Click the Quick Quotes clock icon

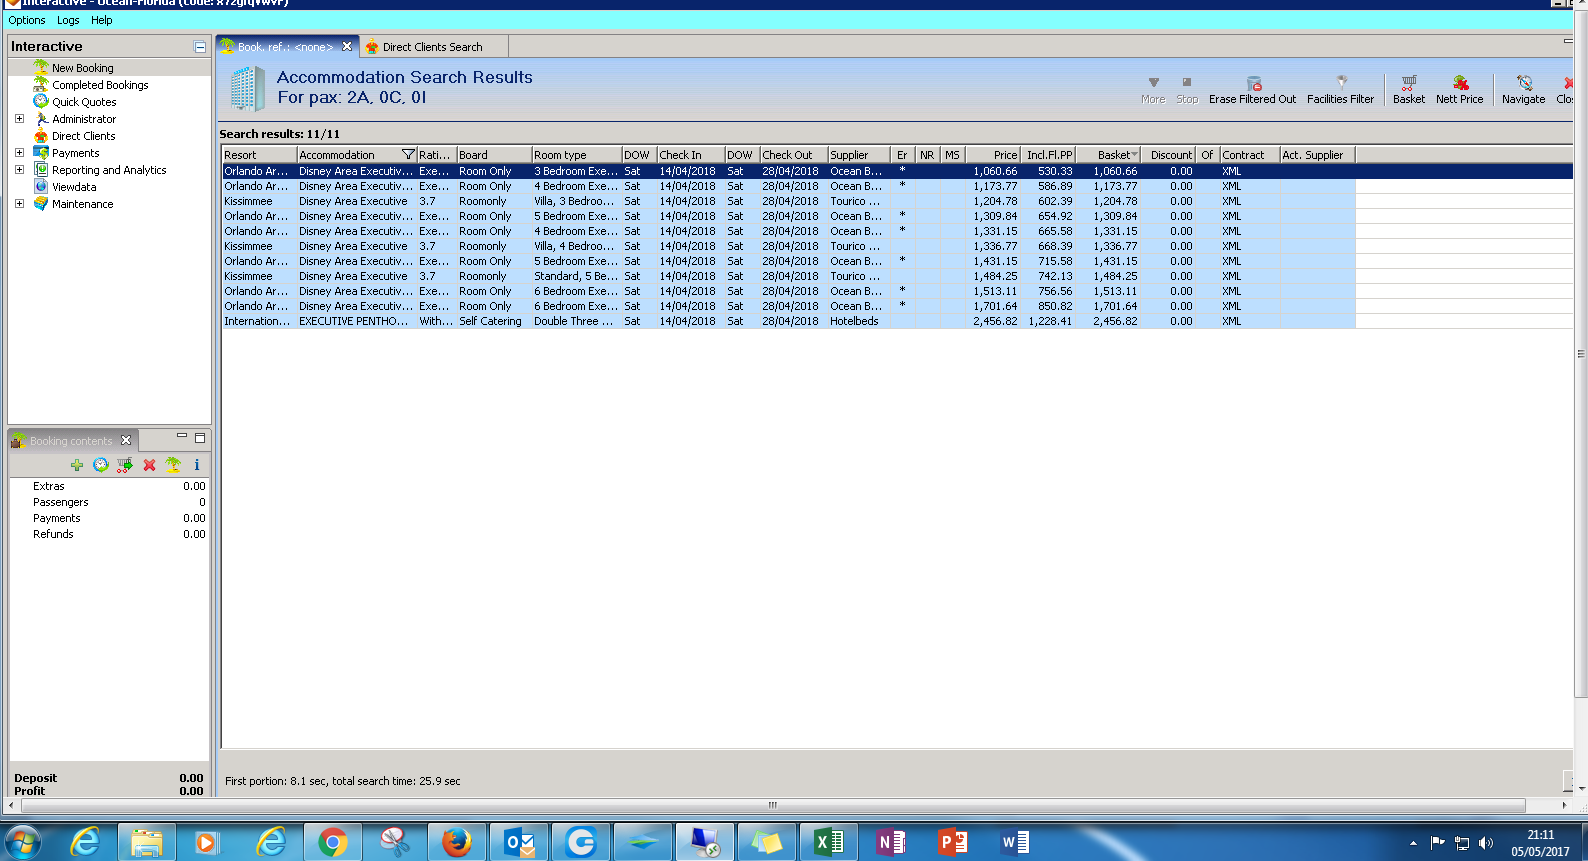[41, 101]
